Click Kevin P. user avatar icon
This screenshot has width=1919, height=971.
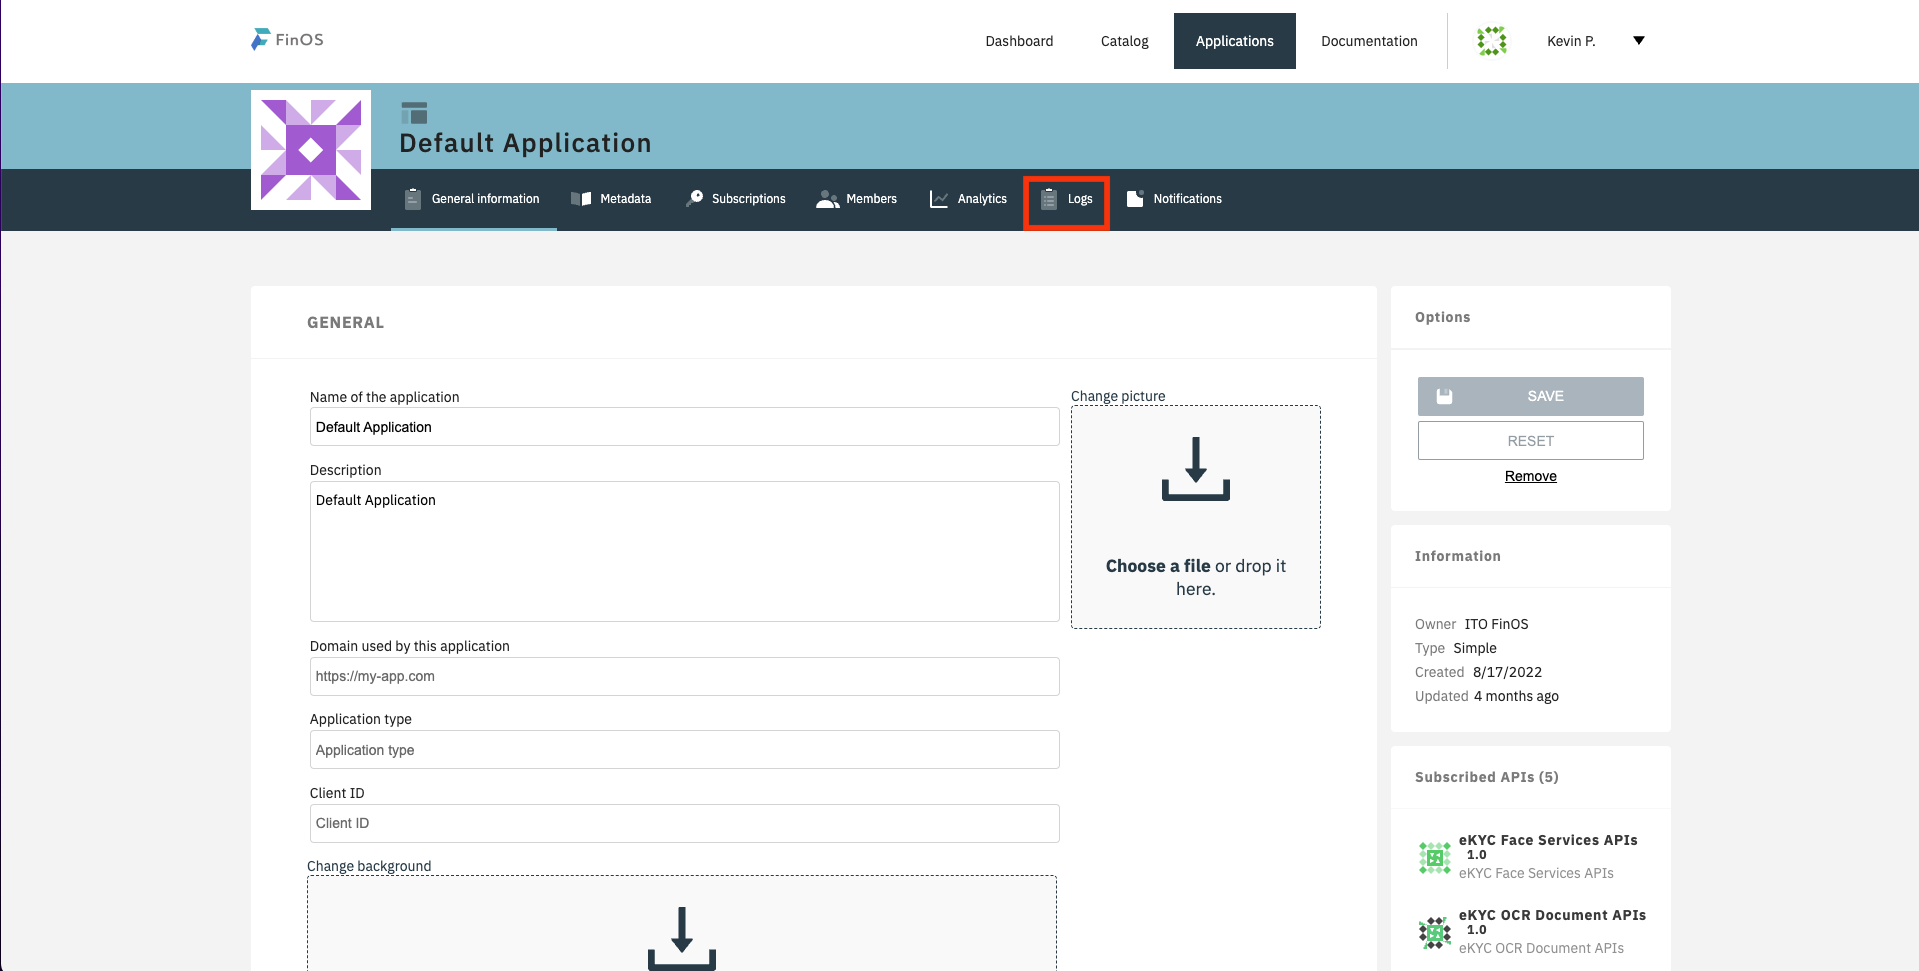coord(1491,41)
